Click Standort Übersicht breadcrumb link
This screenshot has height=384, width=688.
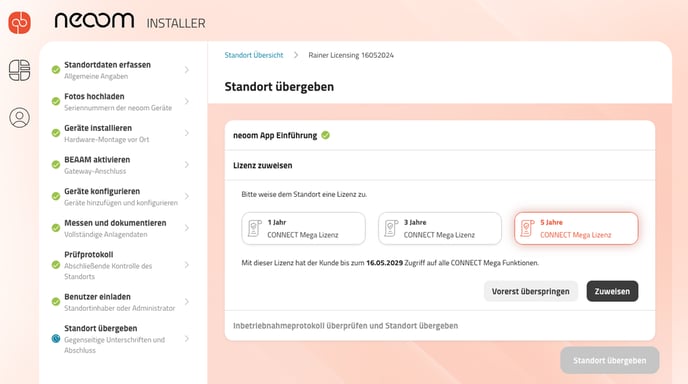click(x=254, y=55)
